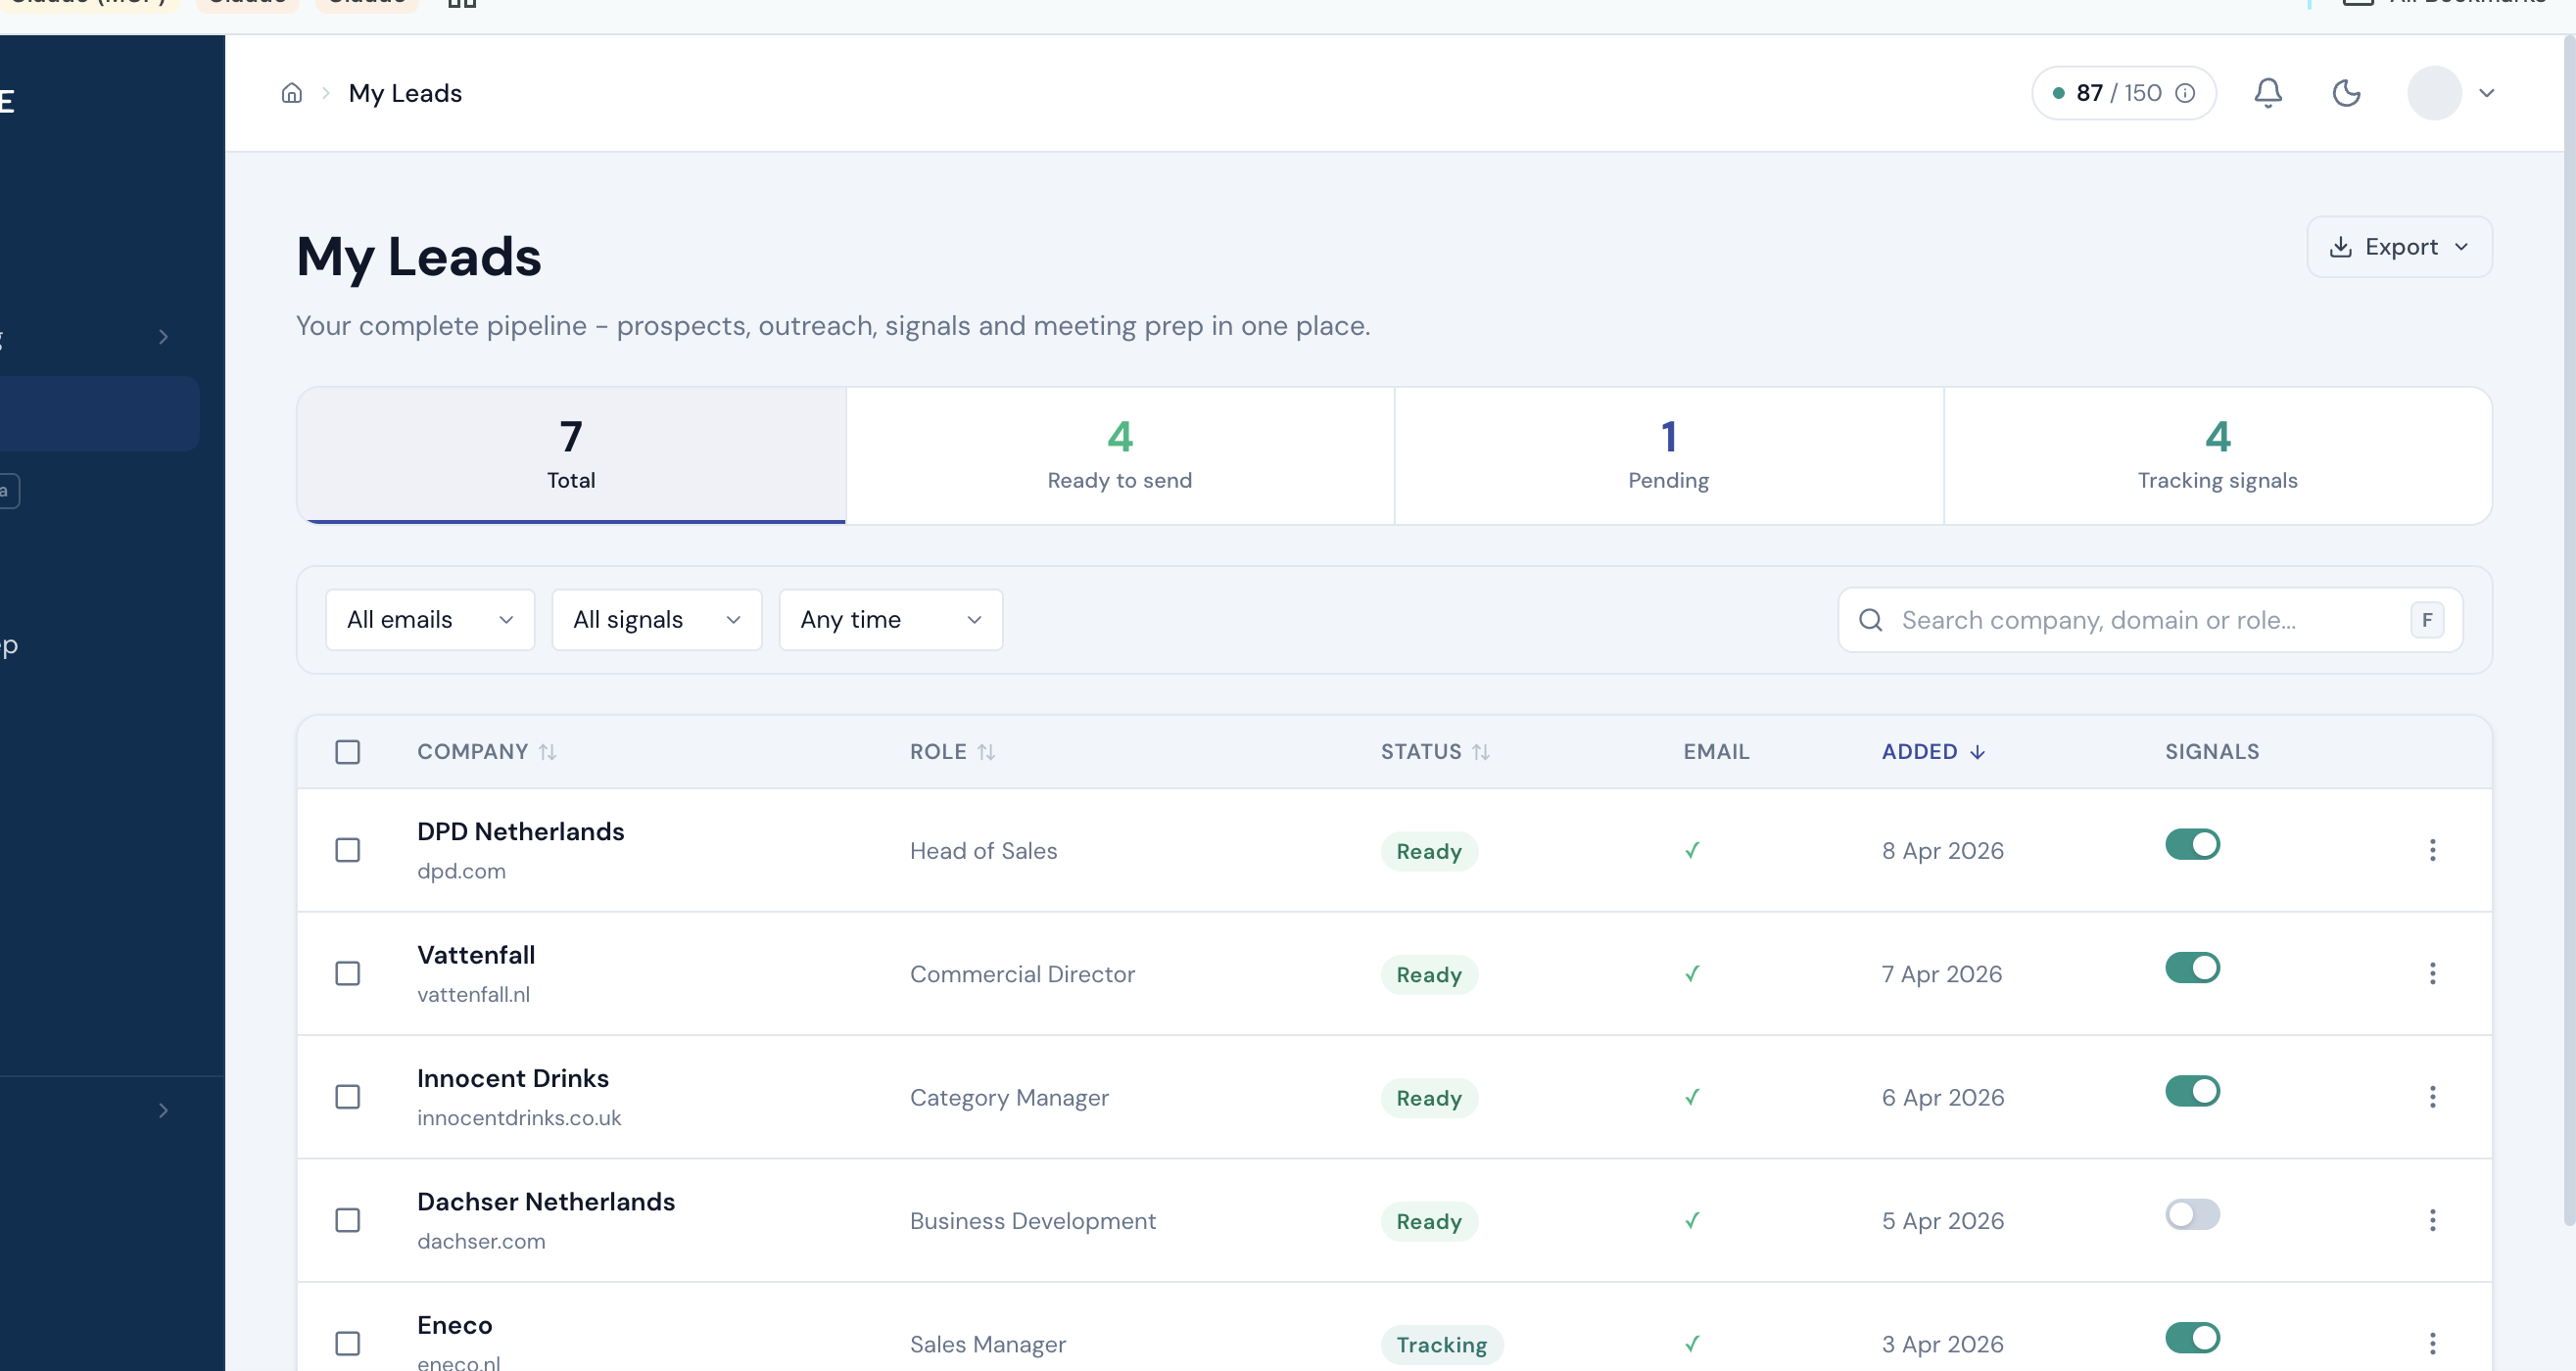
Task: Click the search magnifier icon
Action: 1869,620
